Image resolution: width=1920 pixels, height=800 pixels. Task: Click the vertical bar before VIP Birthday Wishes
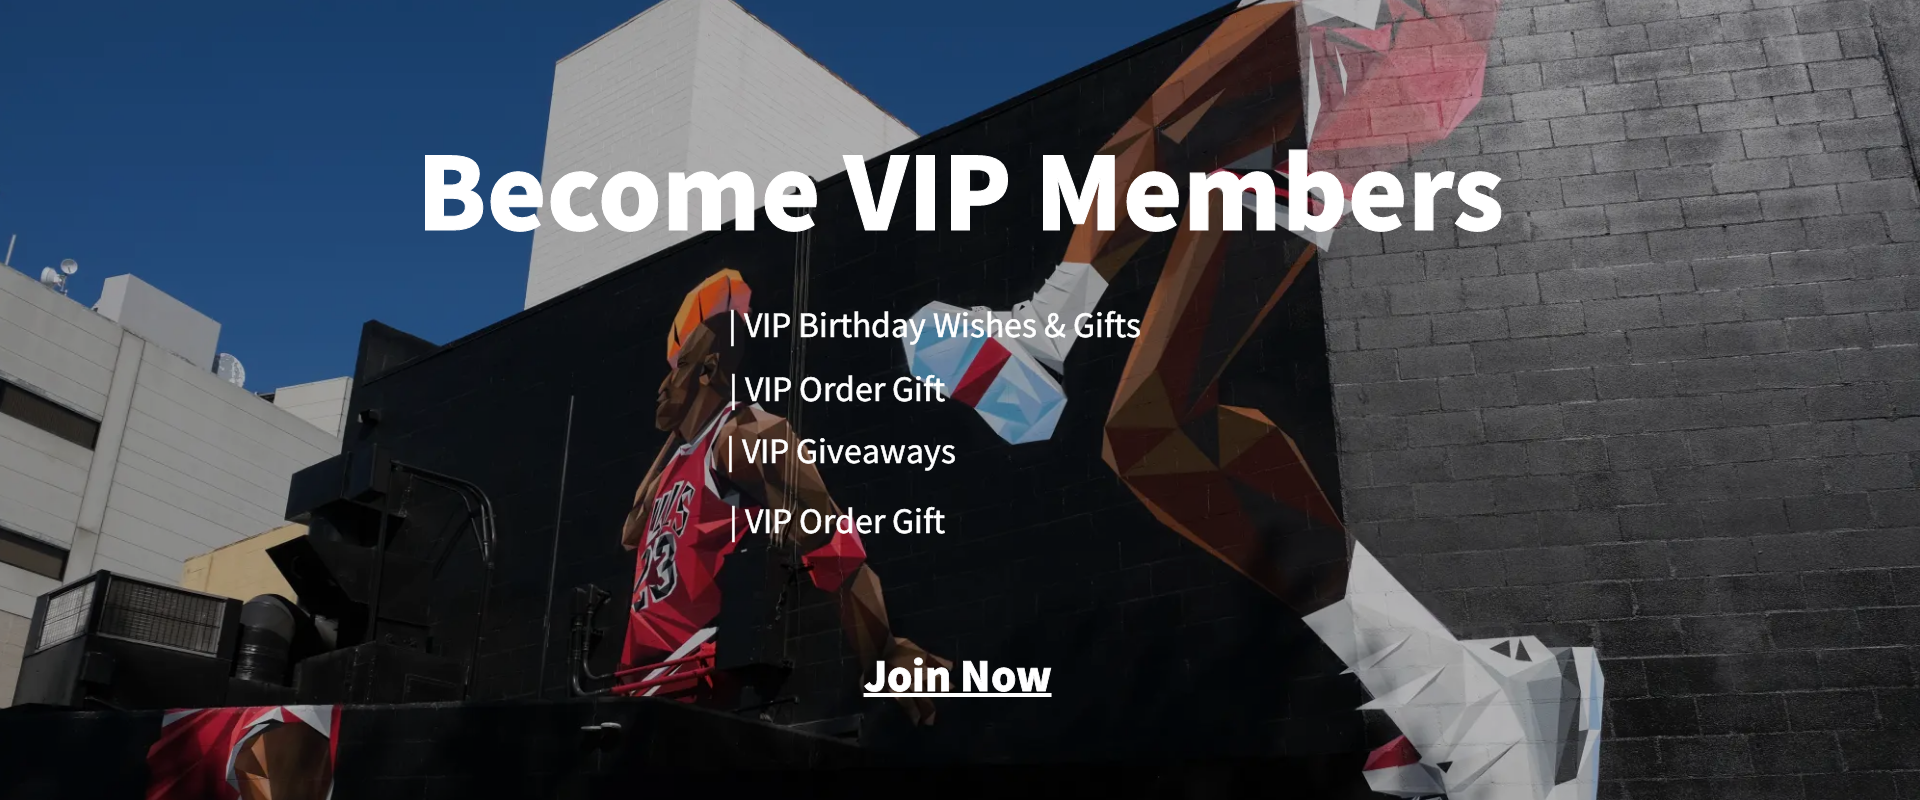pyautogui.click(x=733, y=326)
